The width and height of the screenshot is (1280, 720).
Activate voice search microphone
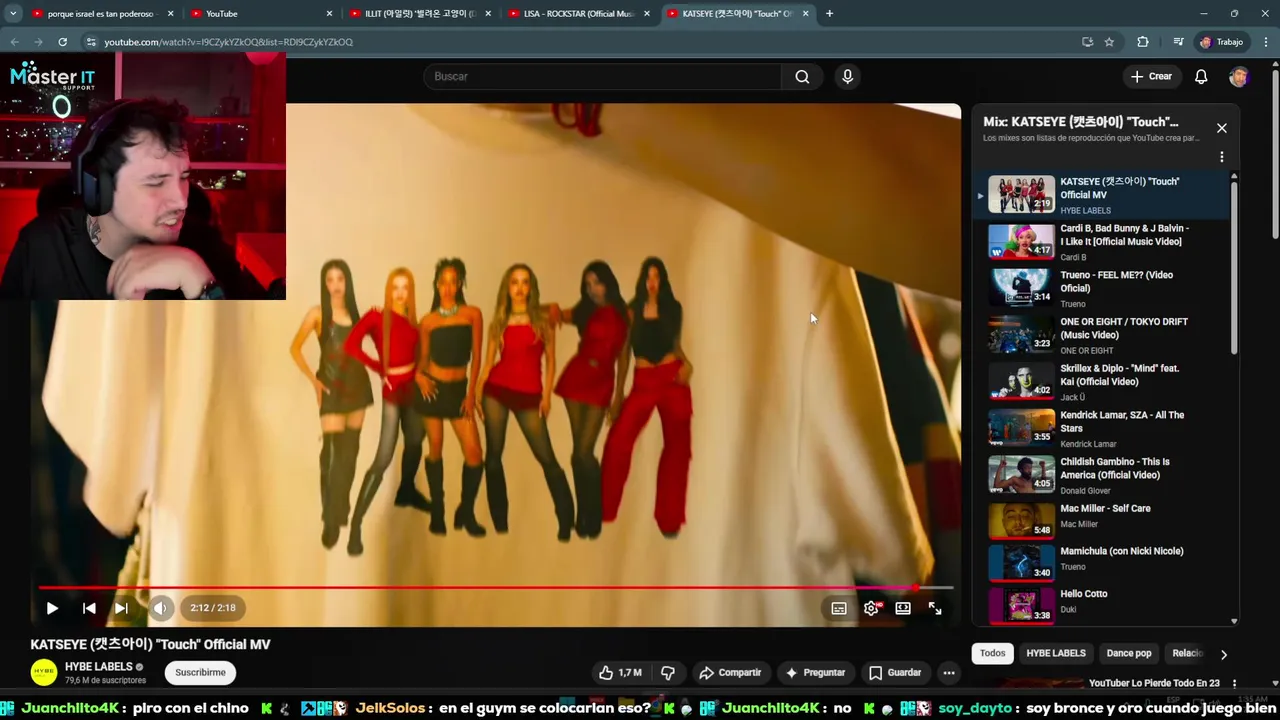tap(847, 77)
